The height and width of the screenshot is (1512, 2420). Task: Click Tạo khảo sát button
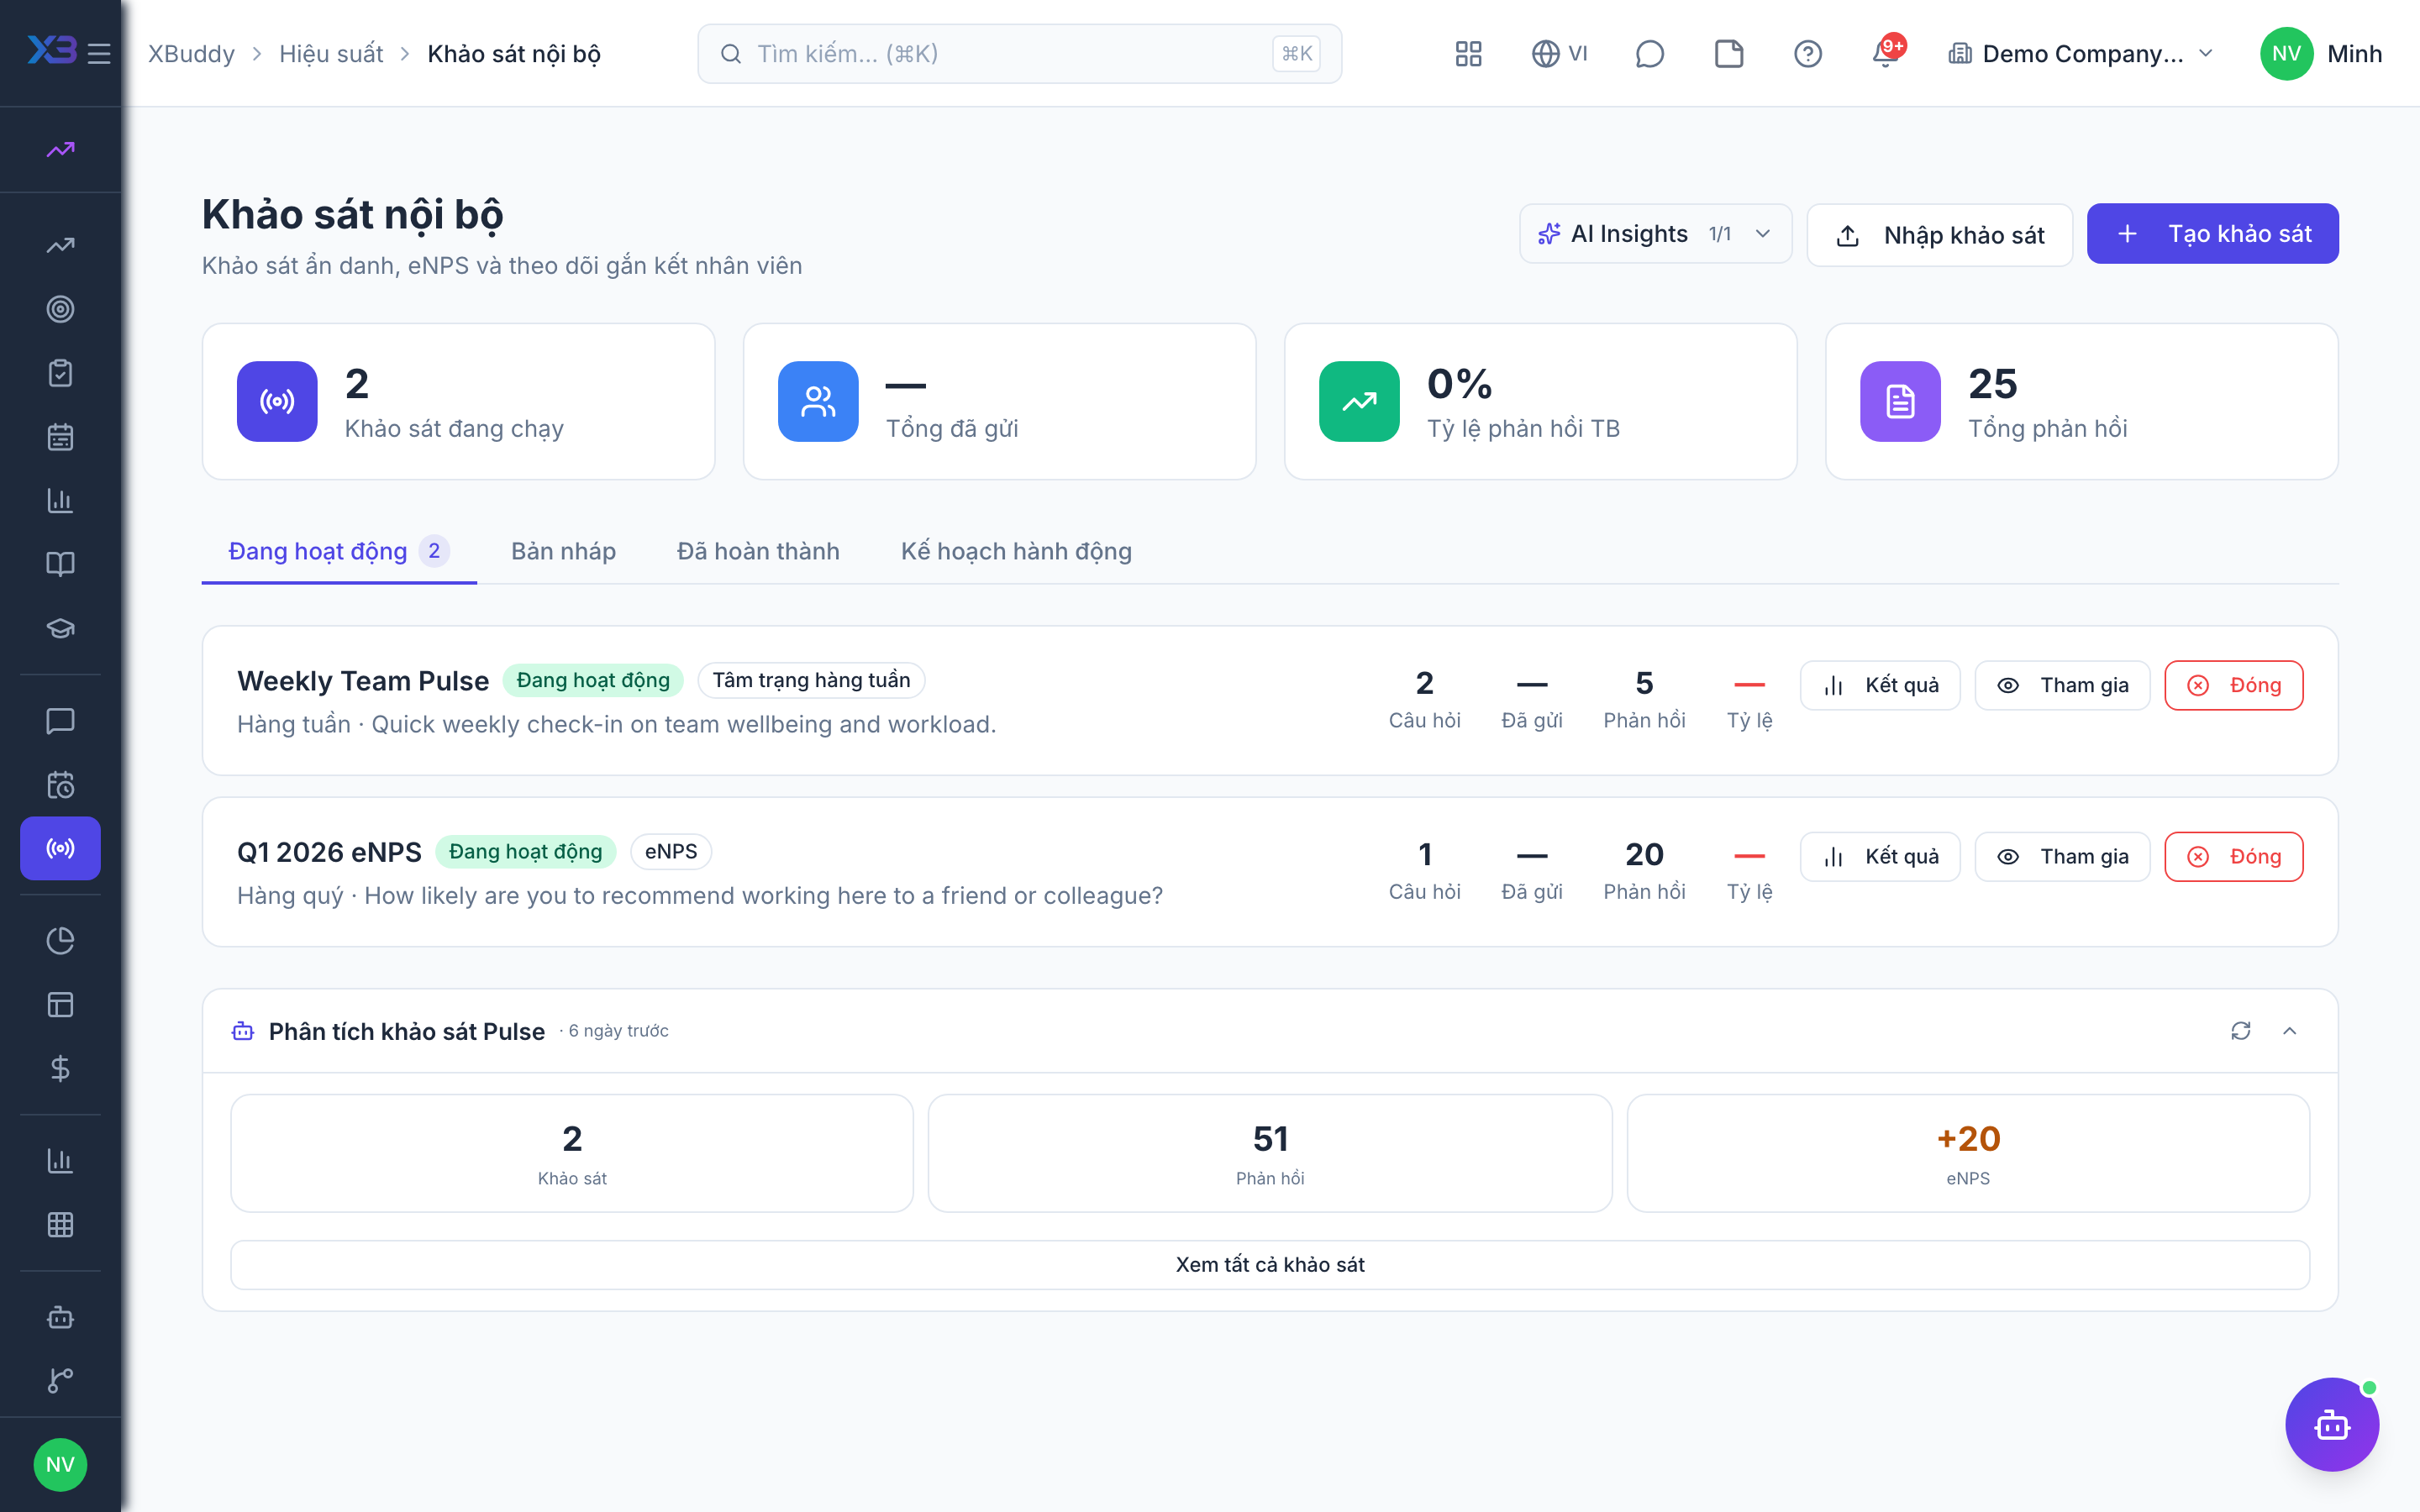[2212, 234]
